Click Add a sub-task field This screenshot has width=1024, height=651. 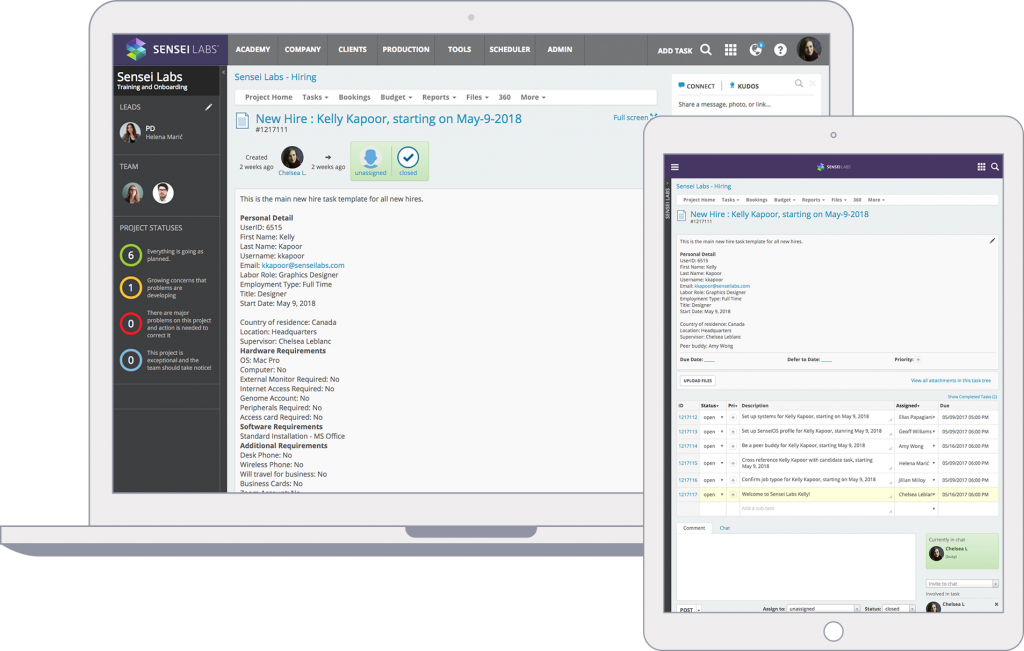816,509
